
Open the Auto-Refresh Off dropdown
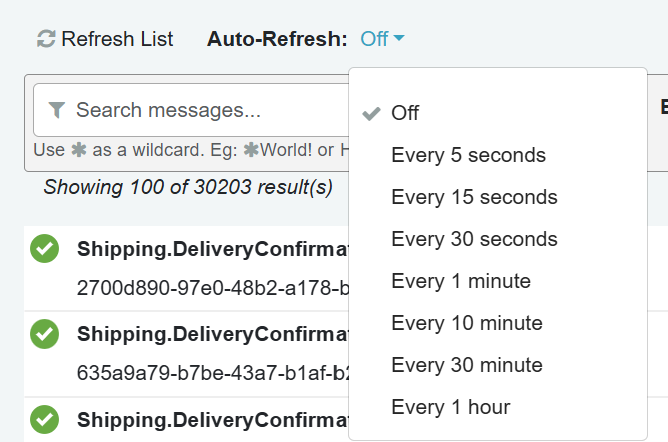[x=382, y=39]
